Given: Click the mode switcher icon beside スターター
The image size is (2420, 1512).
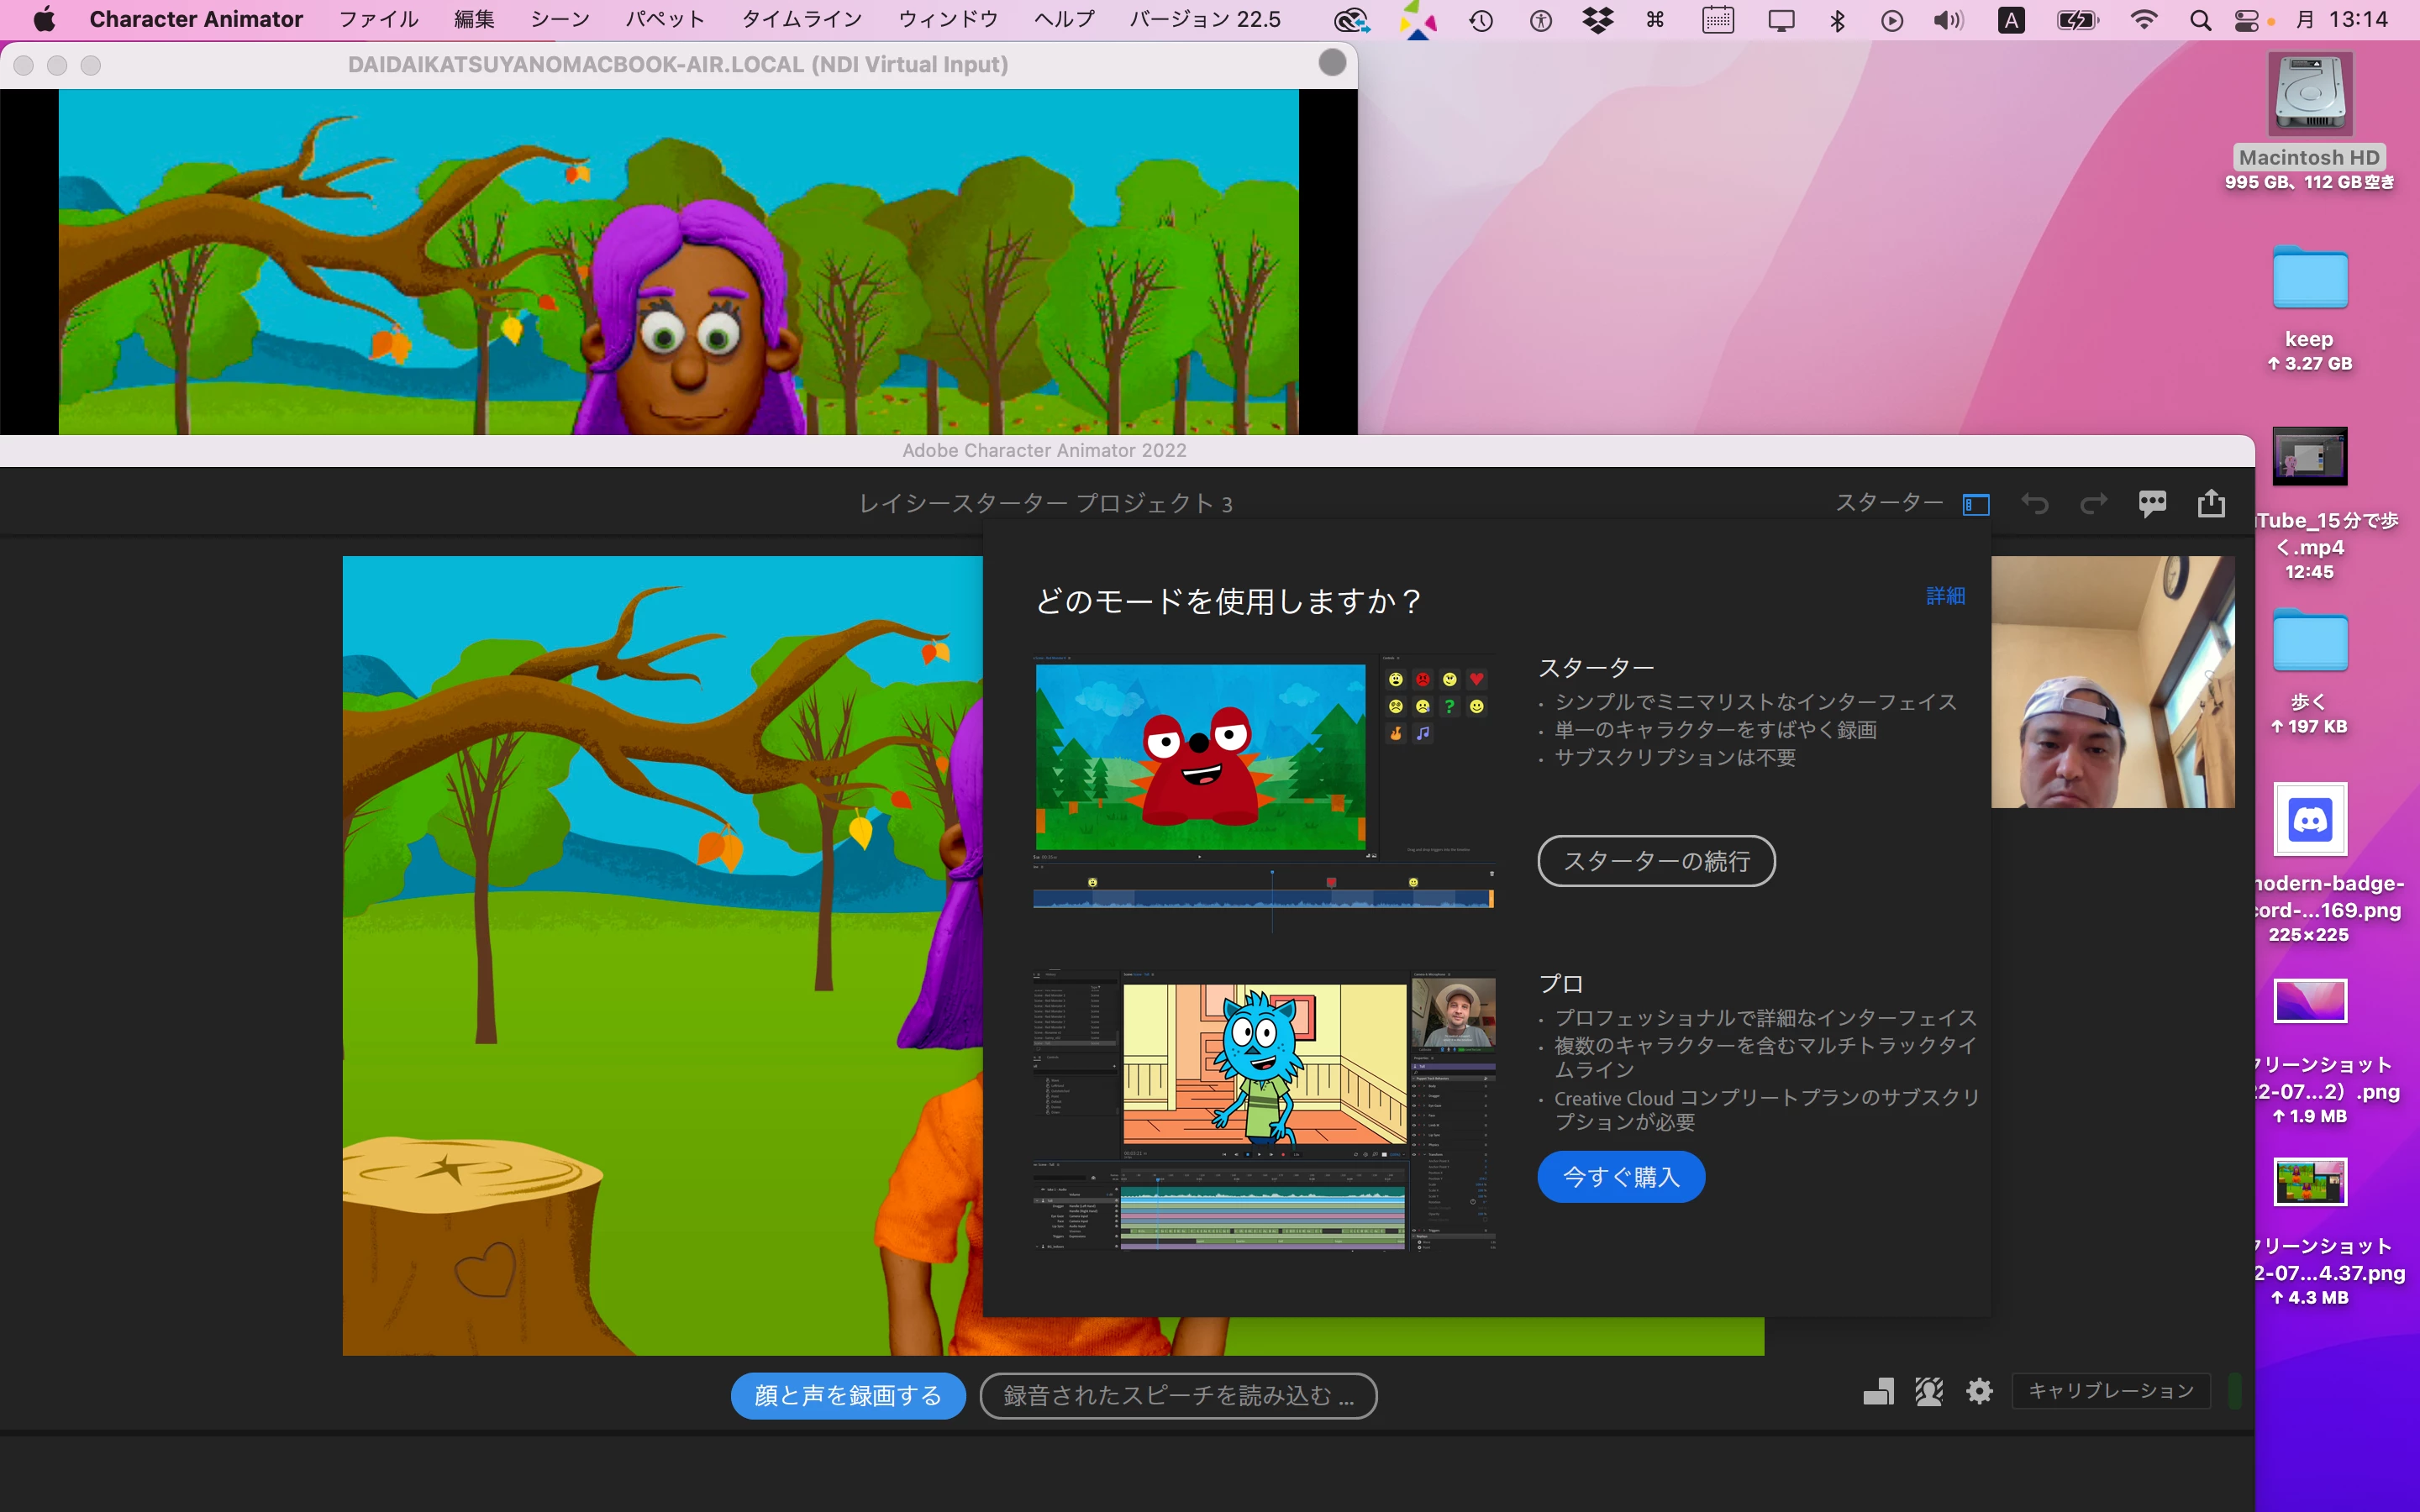Looking at the screenshot, I should pyautogui.click(x=1975, y=504).
